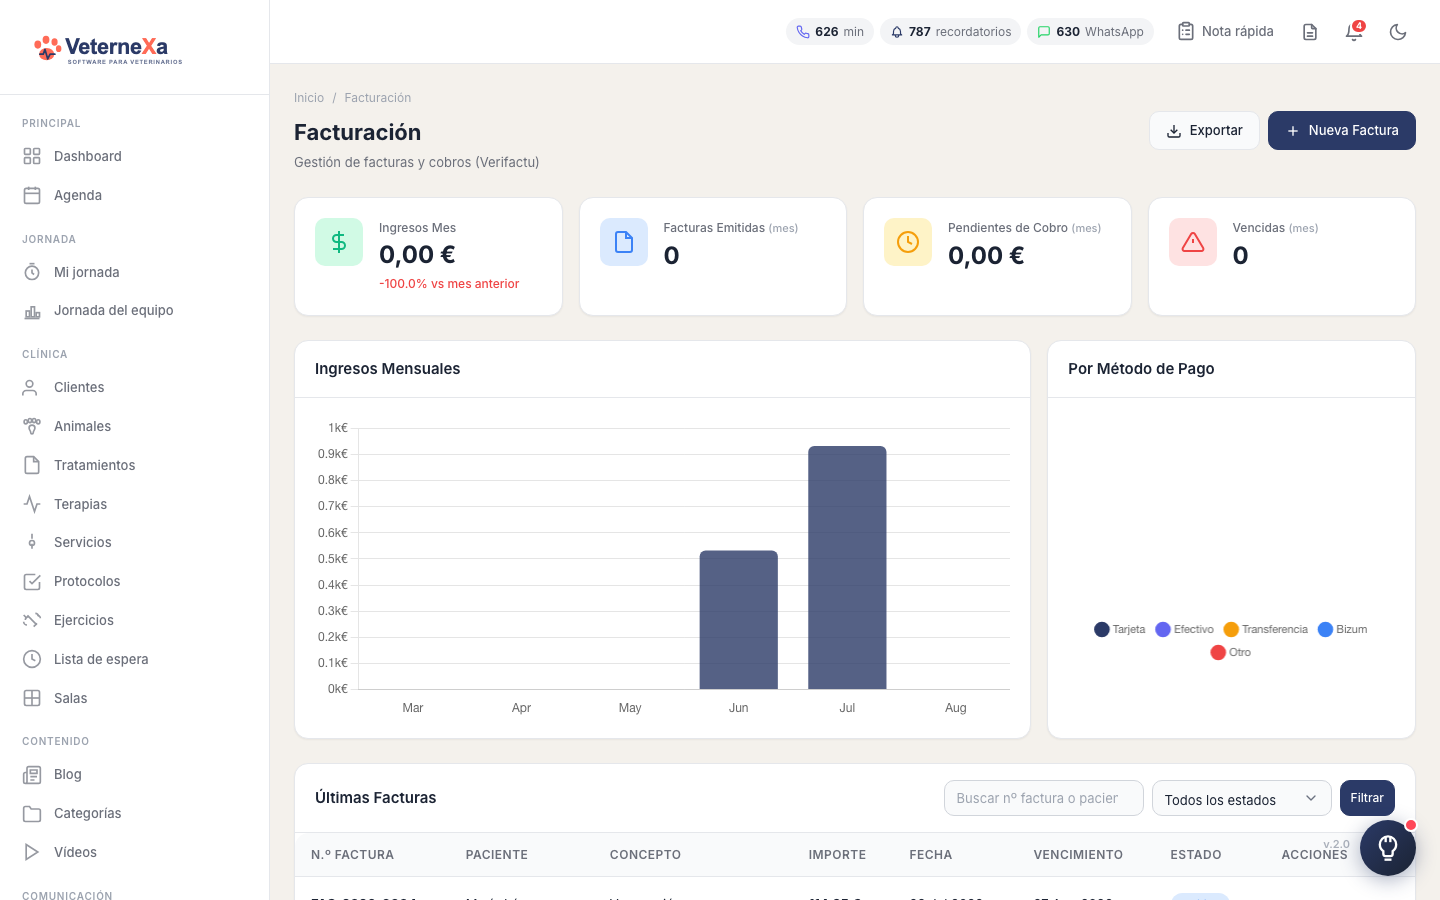Create a Nueva Factura
Viewport: 1440px width, 900px height.
[x=1342, y=130]
